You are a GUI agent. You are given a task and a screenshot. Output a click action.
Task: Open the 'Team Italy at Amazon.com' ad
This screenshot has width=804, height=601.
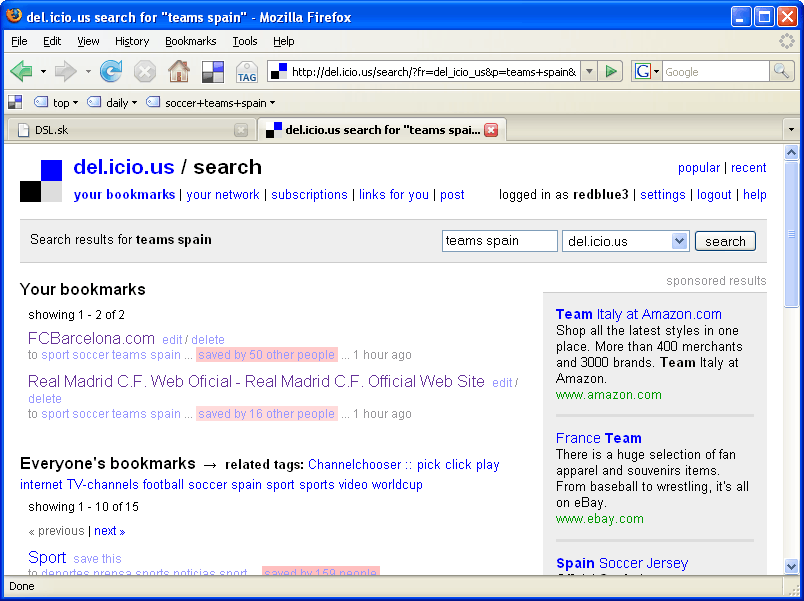[x=638, y=314]
